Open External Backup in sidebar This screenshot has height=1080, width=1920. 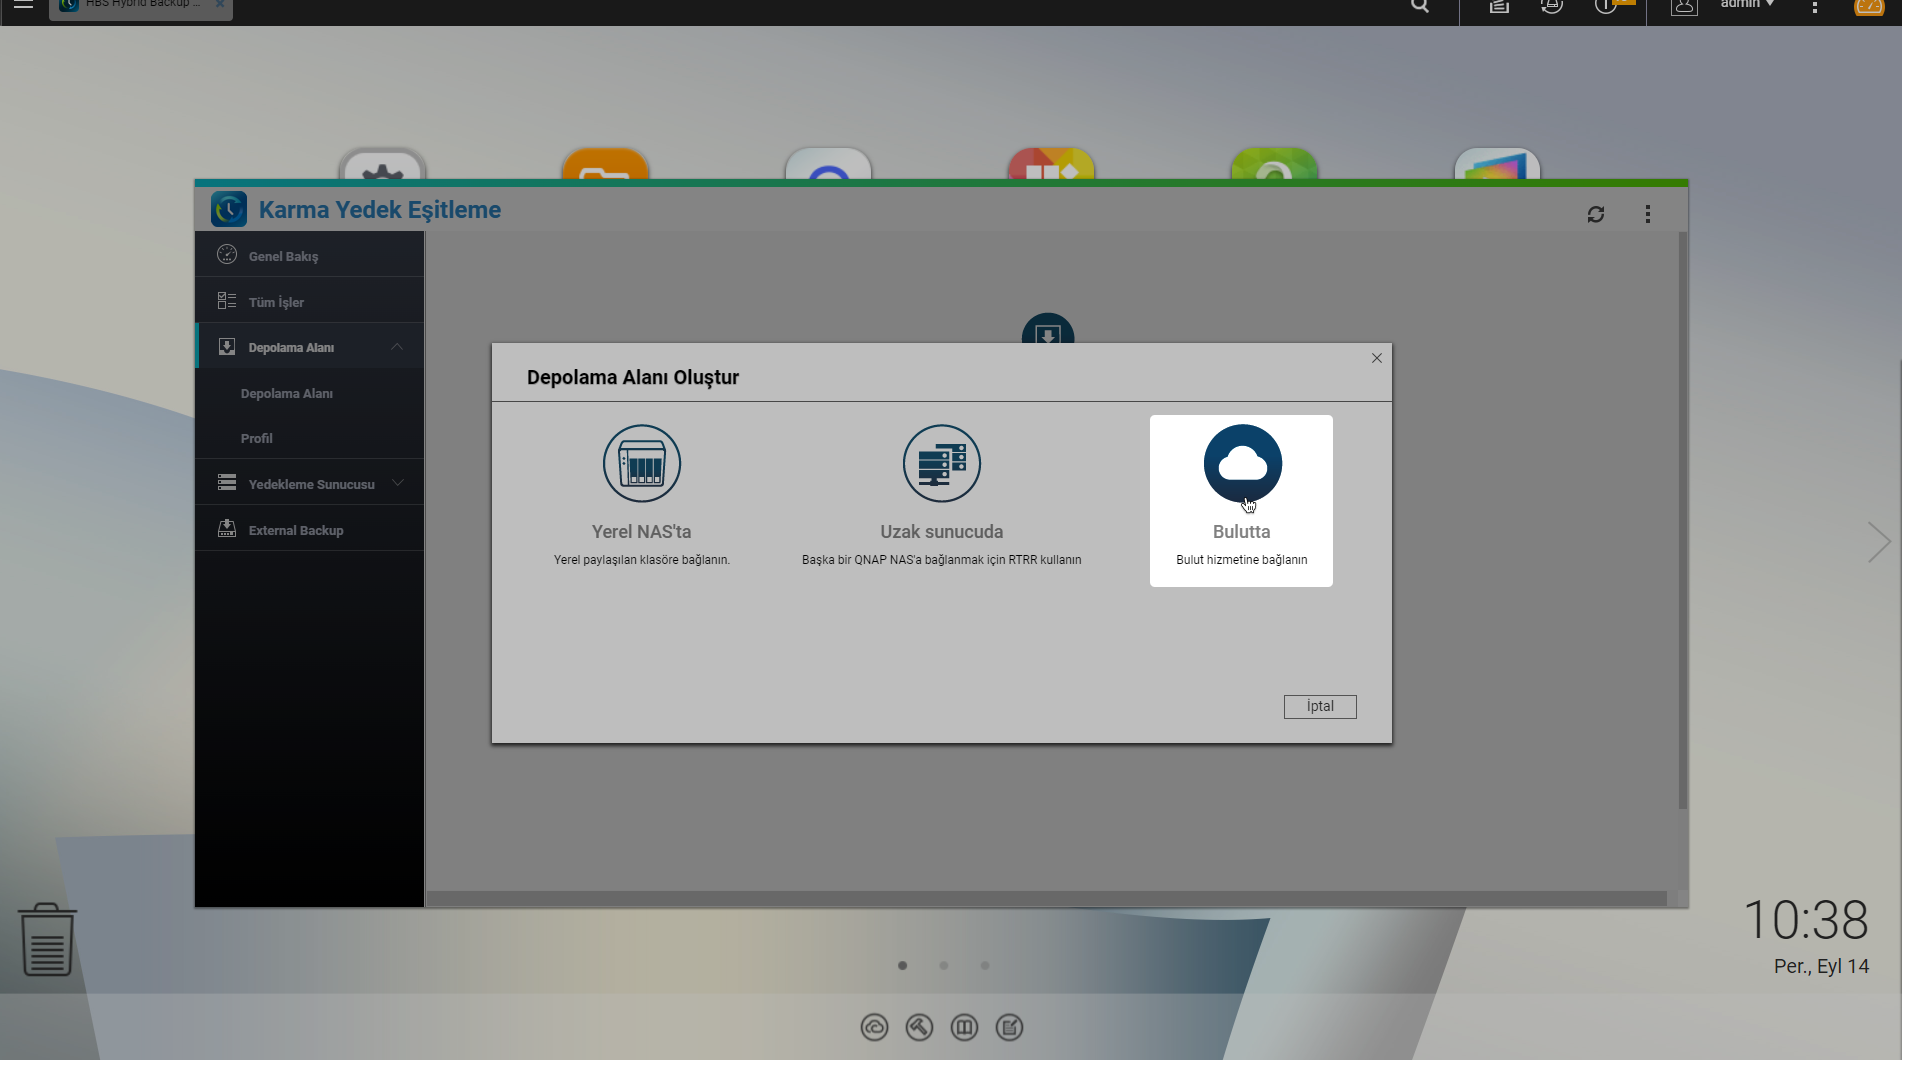(x=295, y=530)
